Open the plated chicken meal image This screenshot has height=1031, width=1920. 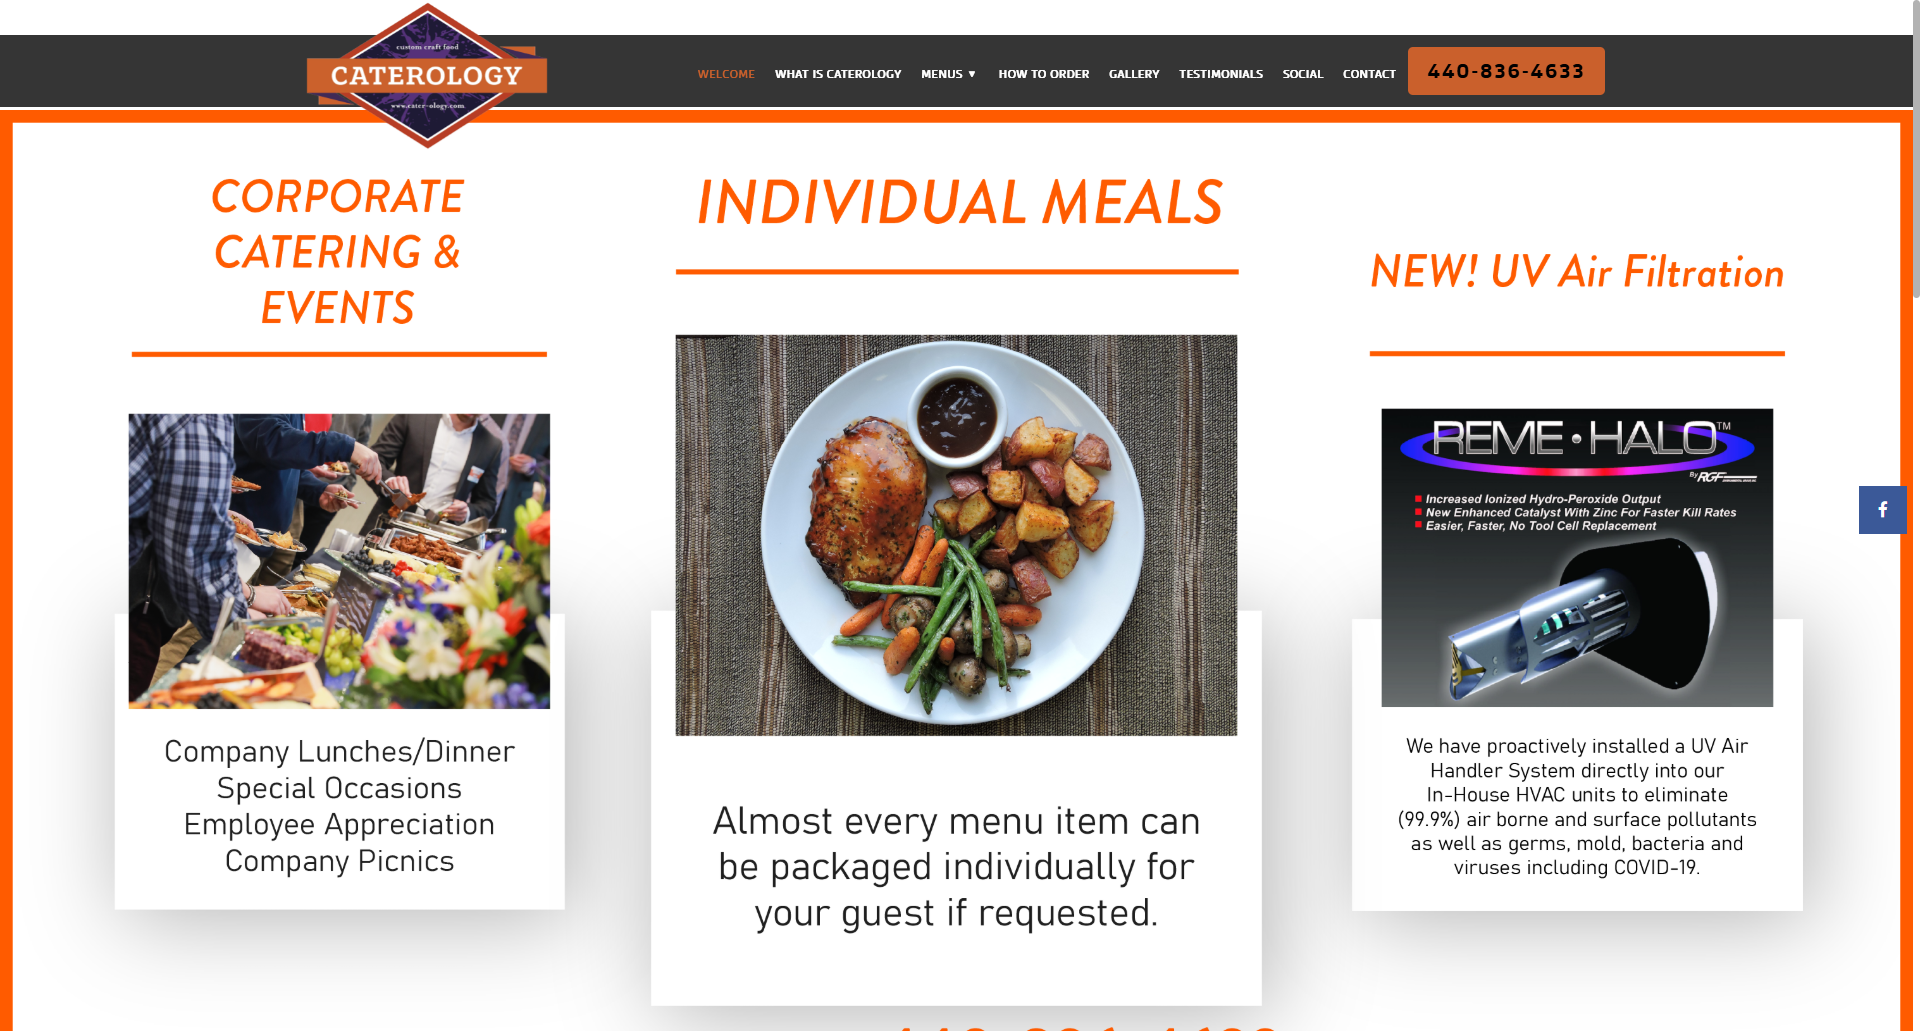pos(956,535)
